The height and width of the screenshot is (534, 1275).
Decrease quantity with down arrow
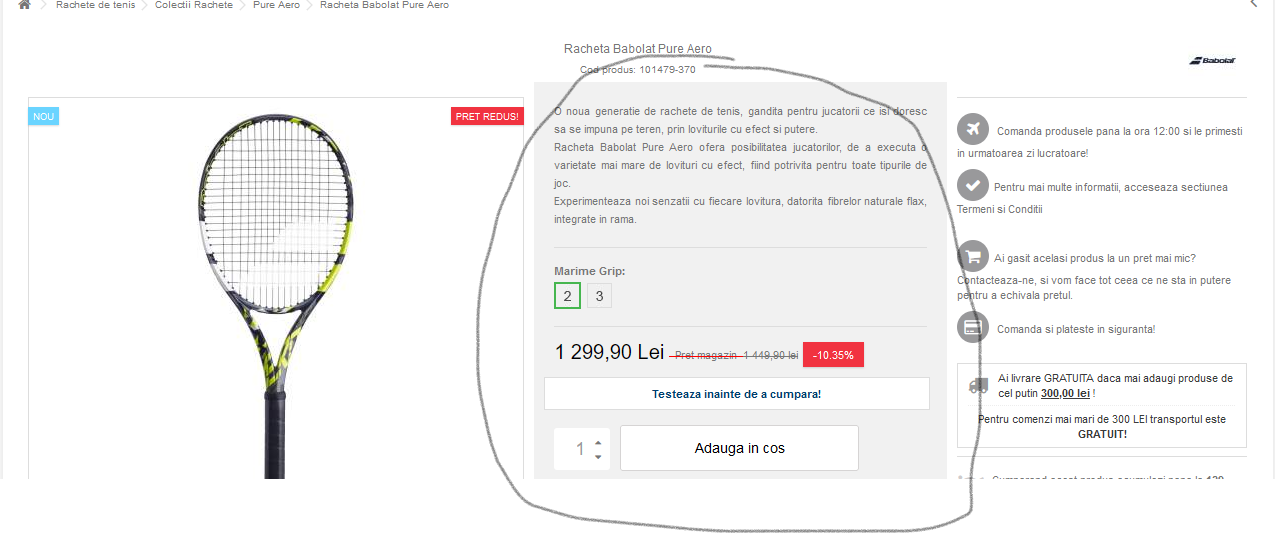(x=598, y=457)
